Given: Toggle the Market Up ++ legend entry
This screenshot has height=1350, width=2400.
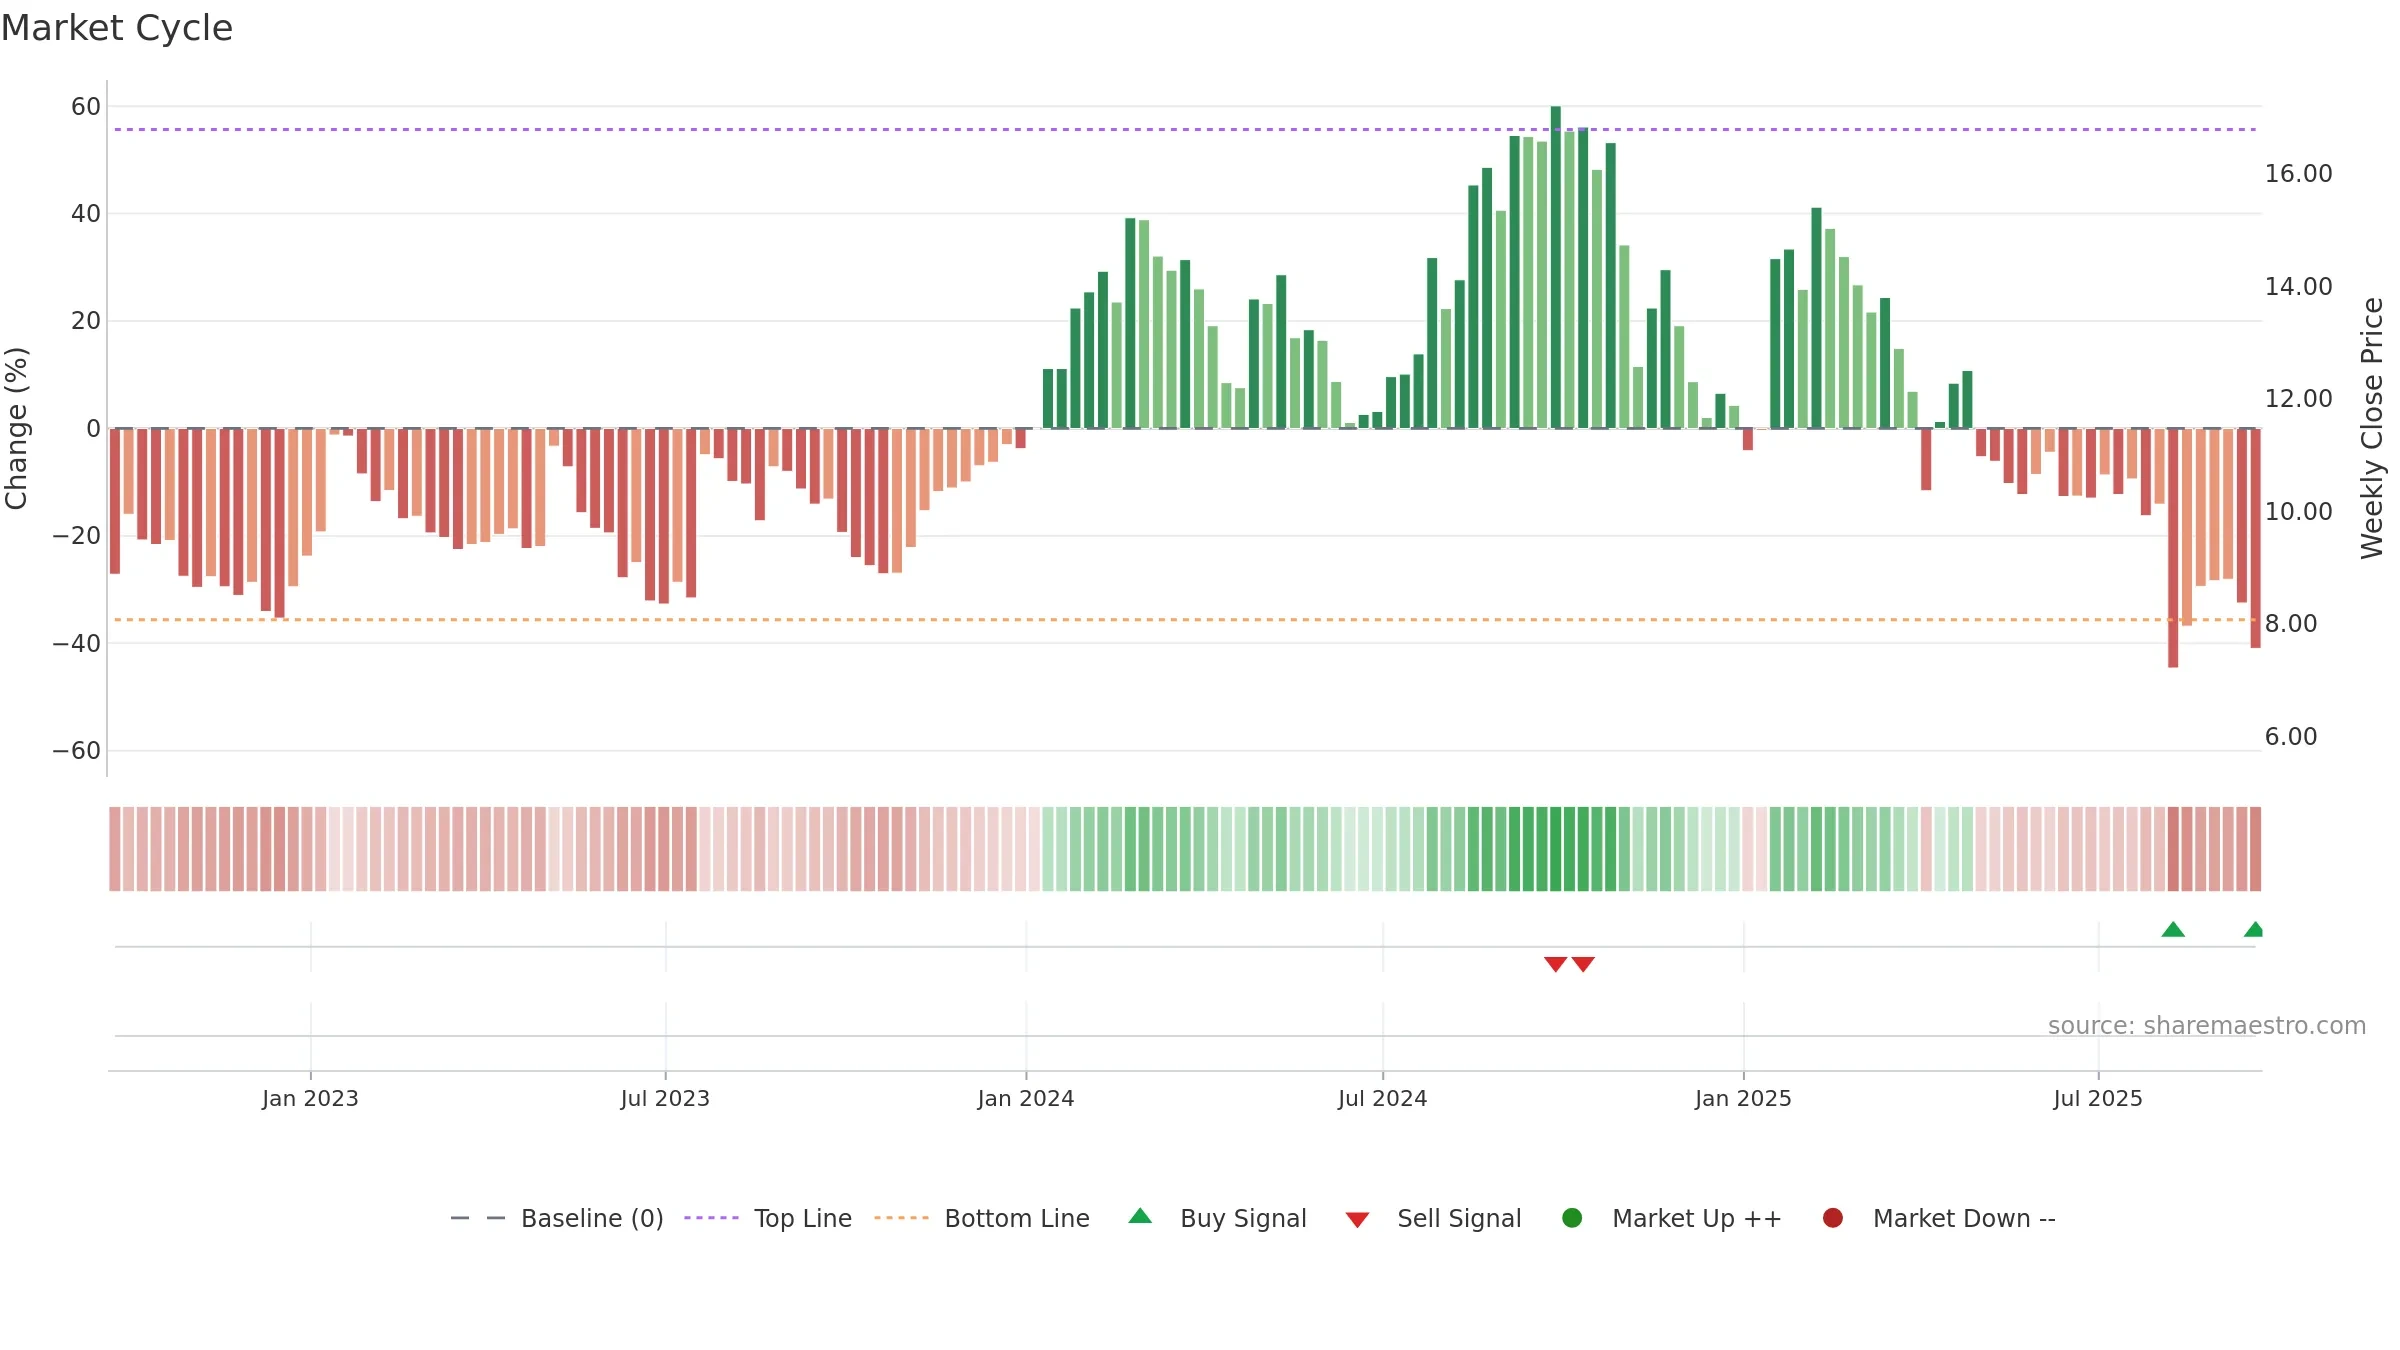Looking at the screenshot, I should 1671,1218.
